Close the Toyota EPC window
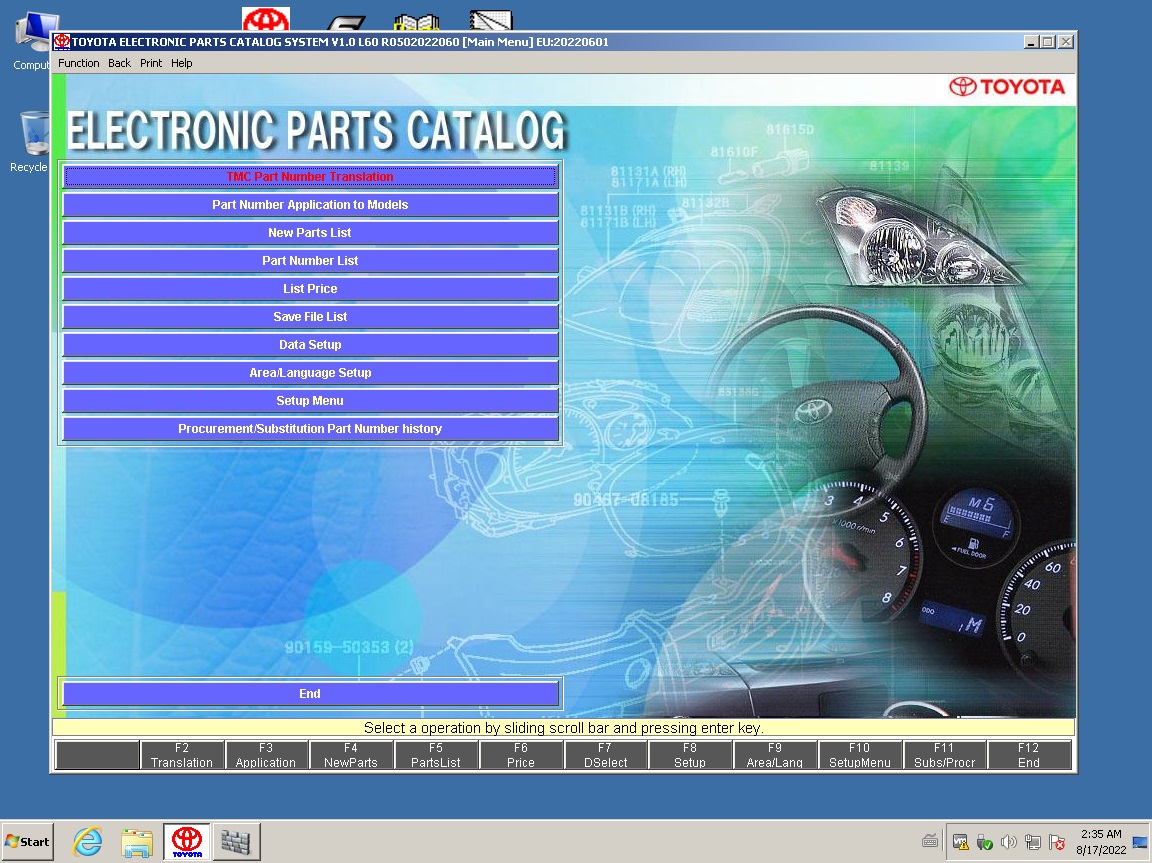This screenshot has width=1152, height=863. tap(1066, 43)
